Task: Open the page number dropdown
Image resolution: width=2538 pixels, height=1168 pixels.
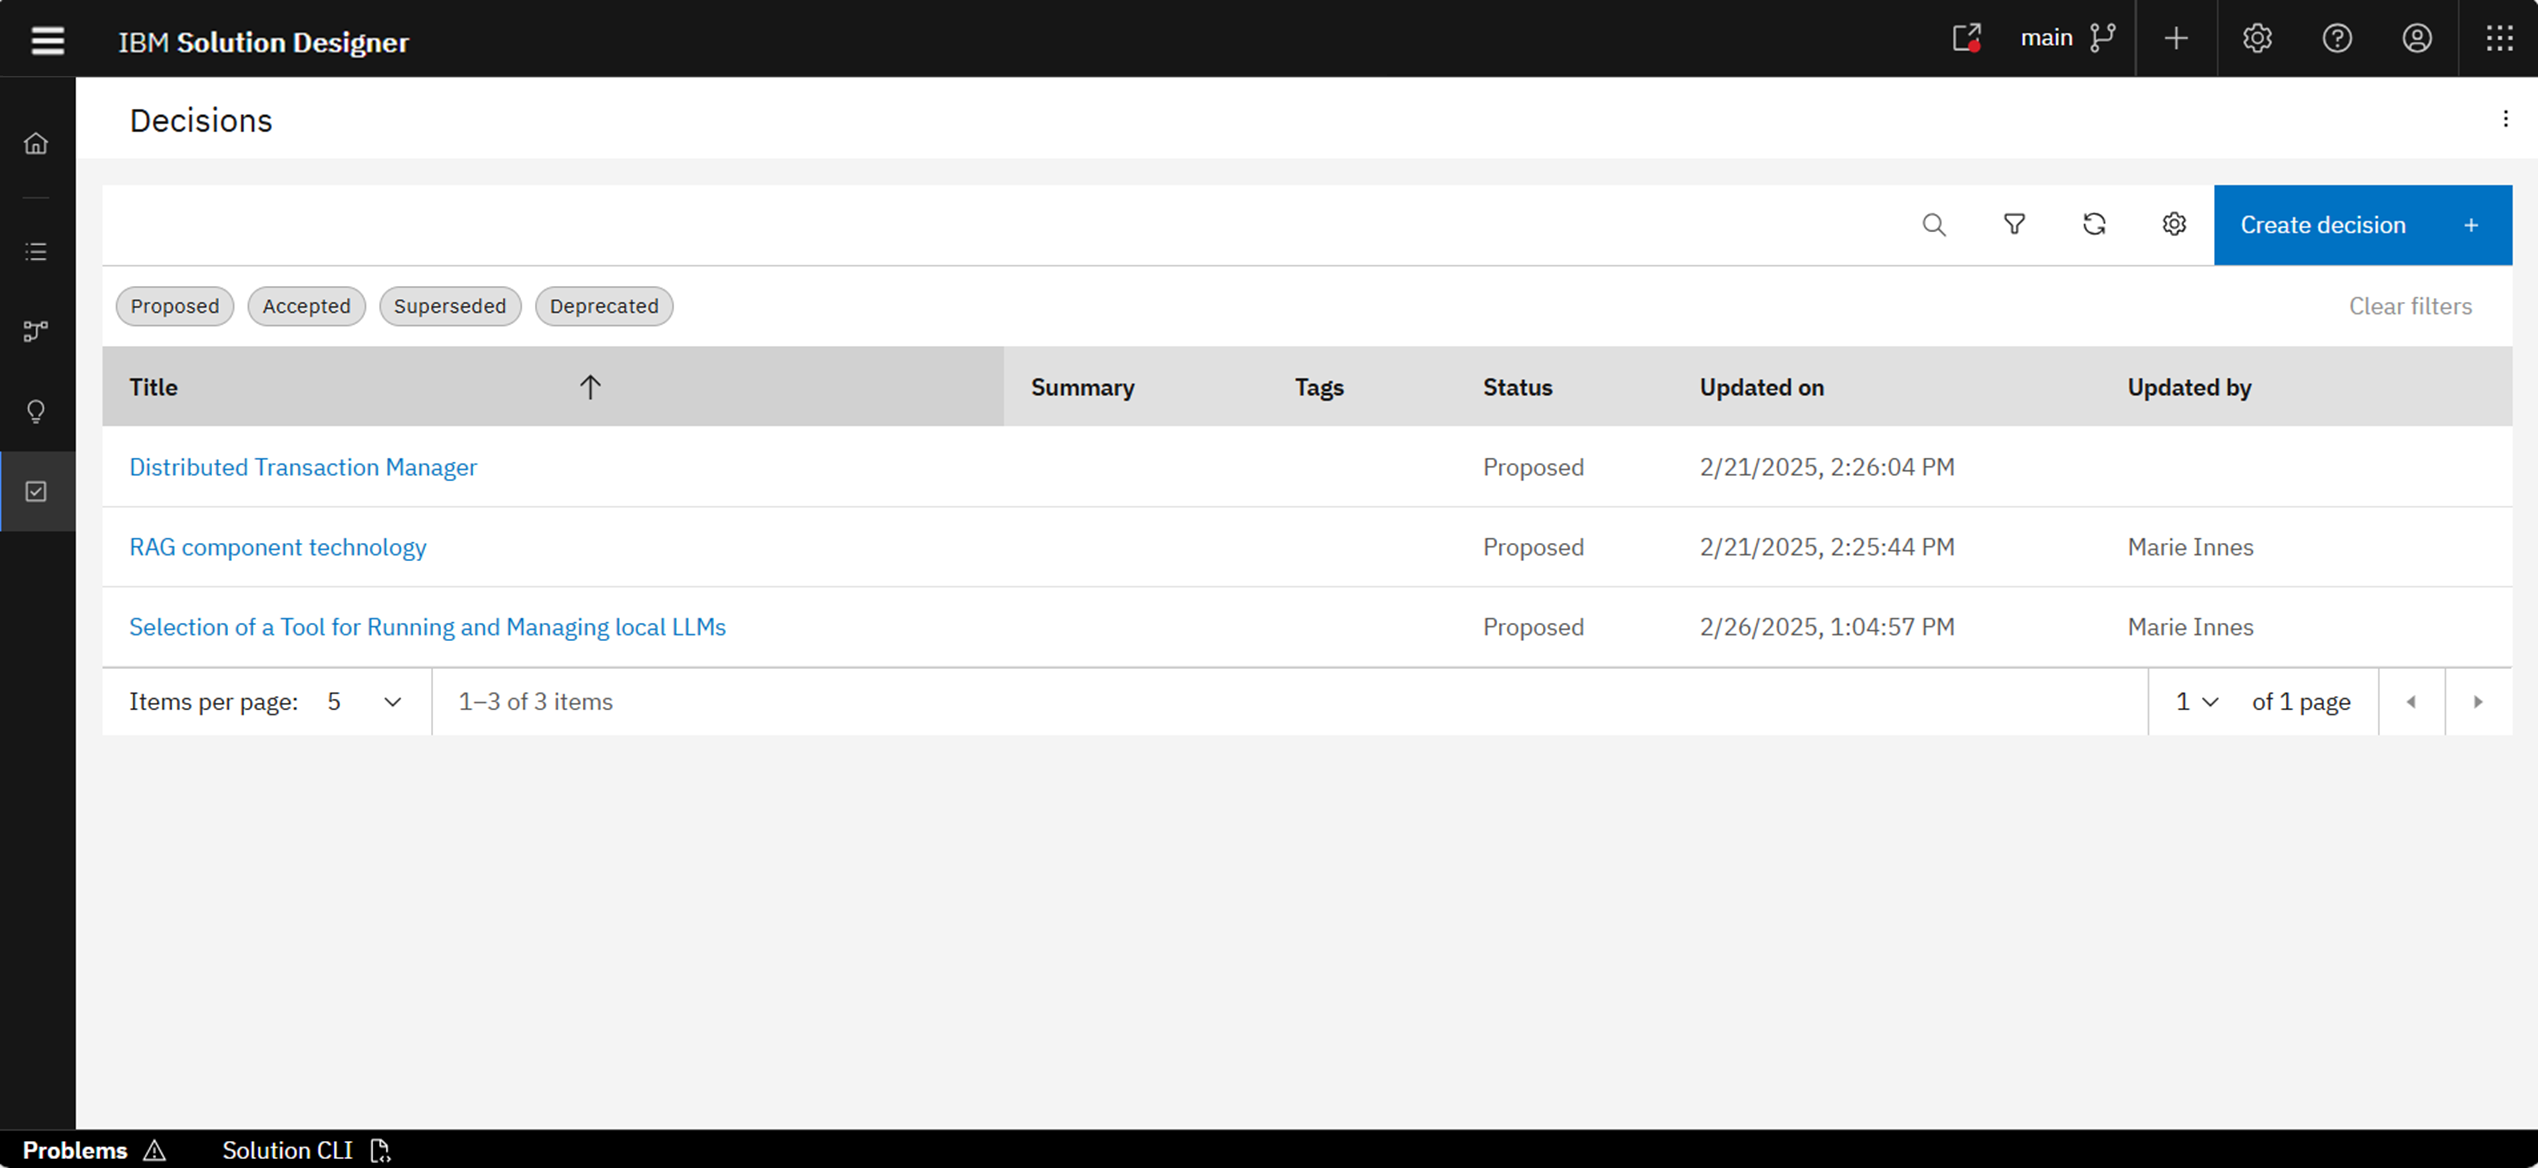Action: pyautogui.click(x=2197, y=702)
